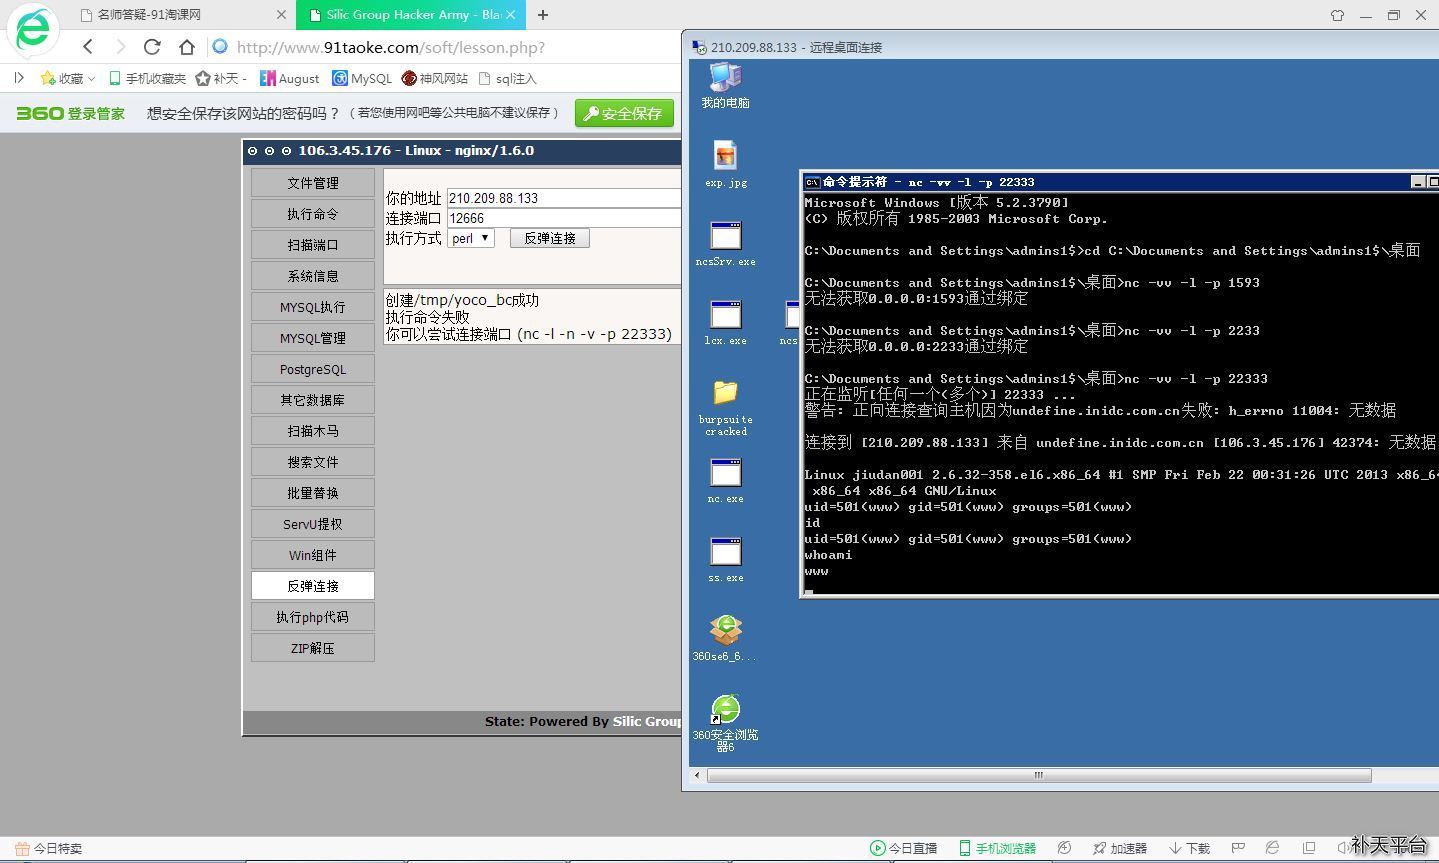Go to the home page icon

pyautogui.click(x=187, y=47)
